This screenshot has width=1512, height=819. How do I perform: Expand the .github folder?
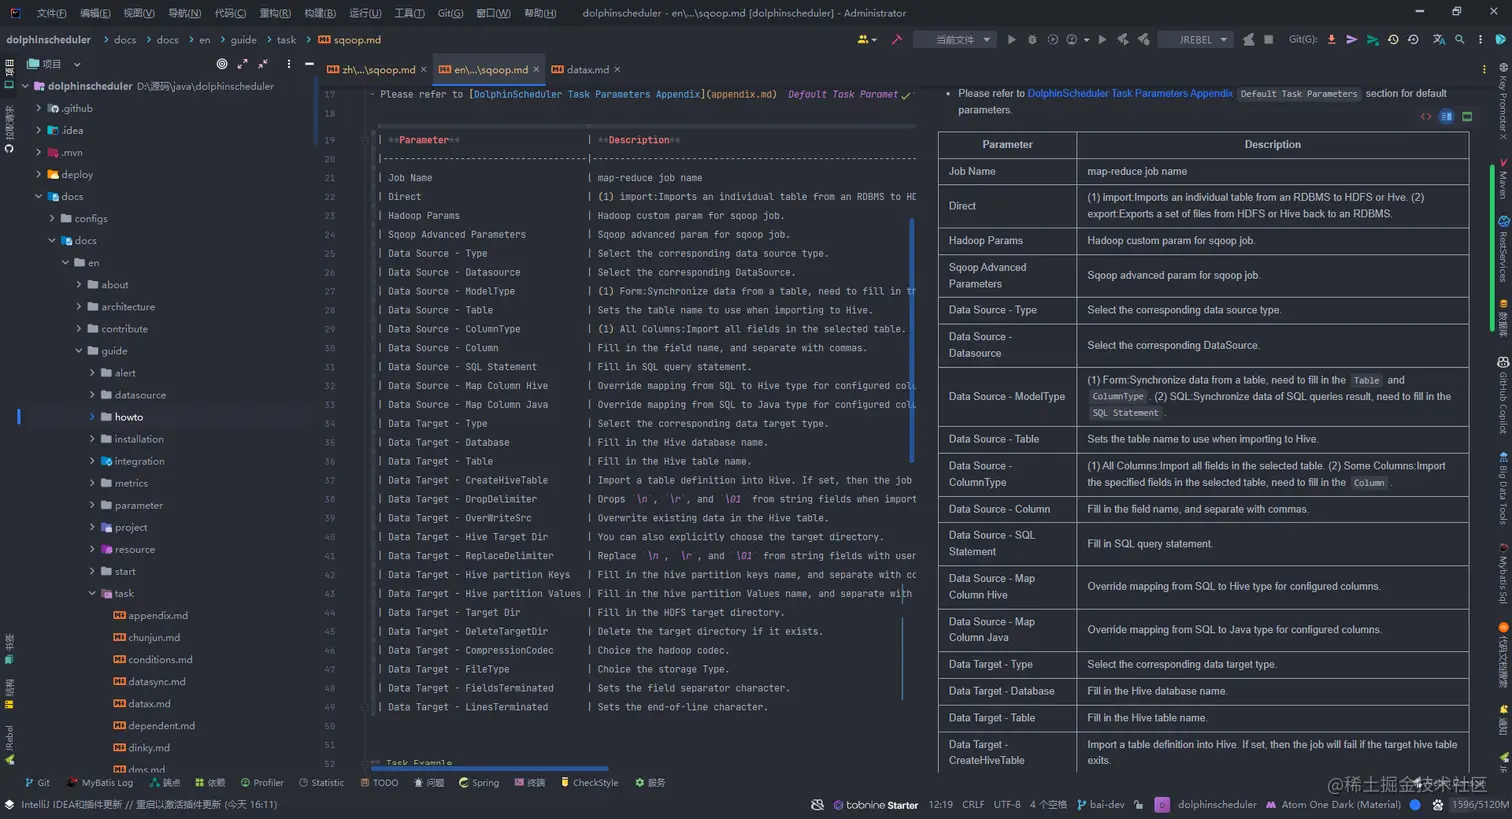click(39, 108)
